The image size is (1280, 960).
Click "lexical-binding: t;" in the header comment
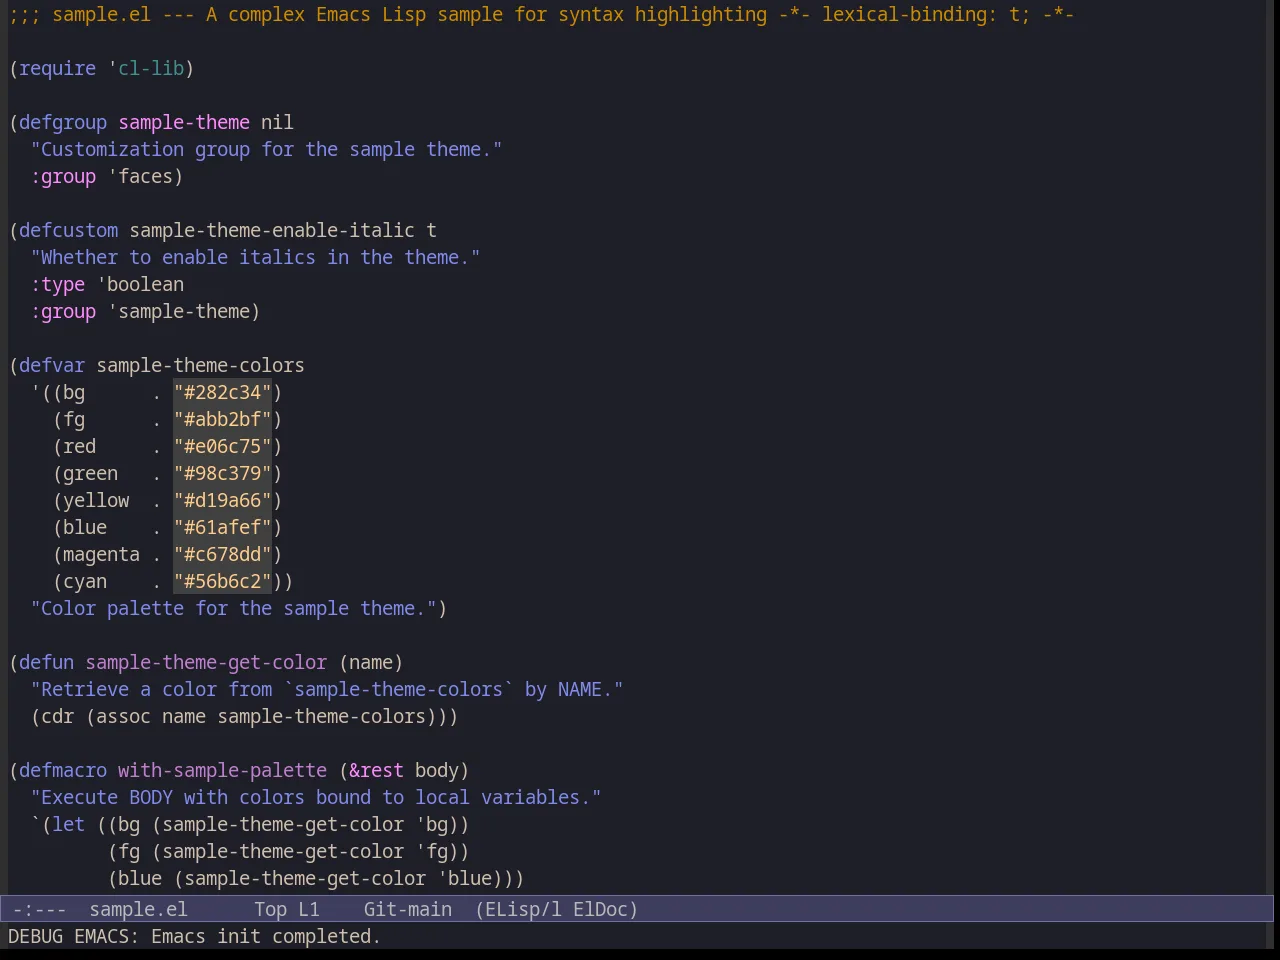(x=926, y=14)
